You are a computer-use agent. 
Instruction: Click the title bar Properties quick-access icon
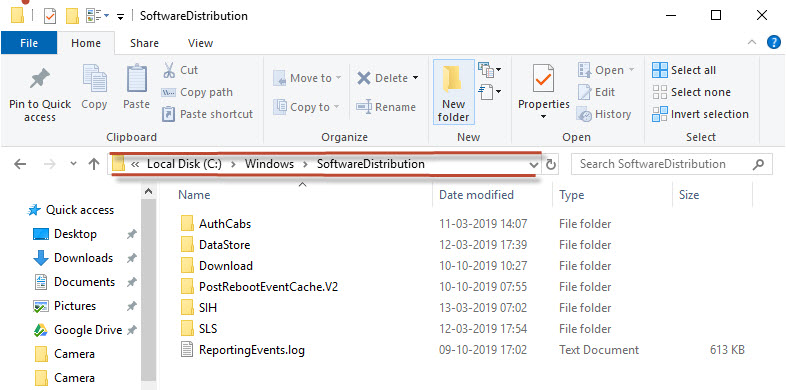[50, 16]
